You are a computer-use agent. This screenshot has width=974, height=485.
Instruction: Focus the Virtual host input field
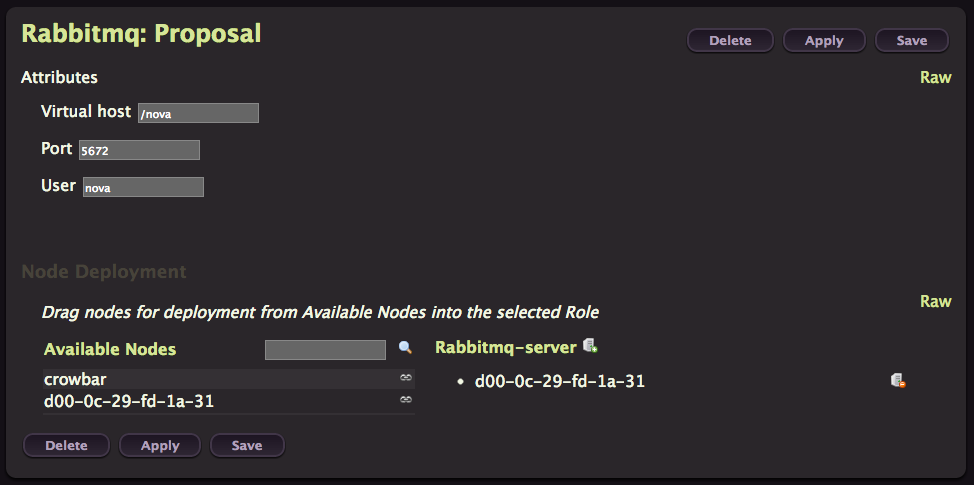[198, 113]
